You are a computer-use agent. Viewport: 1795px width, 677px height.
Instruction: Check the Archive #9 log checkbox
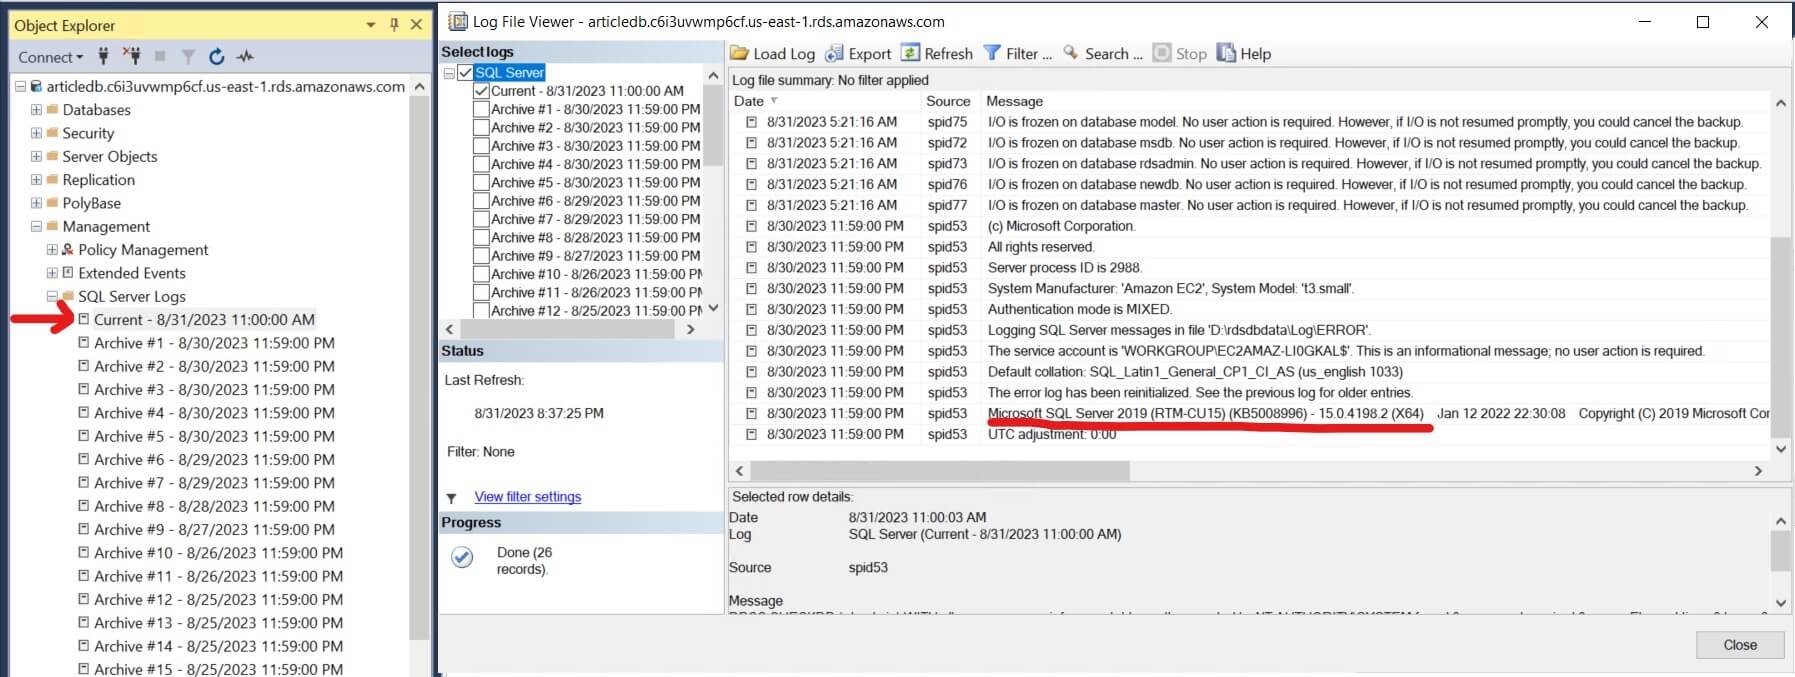(x=481, y=255)
